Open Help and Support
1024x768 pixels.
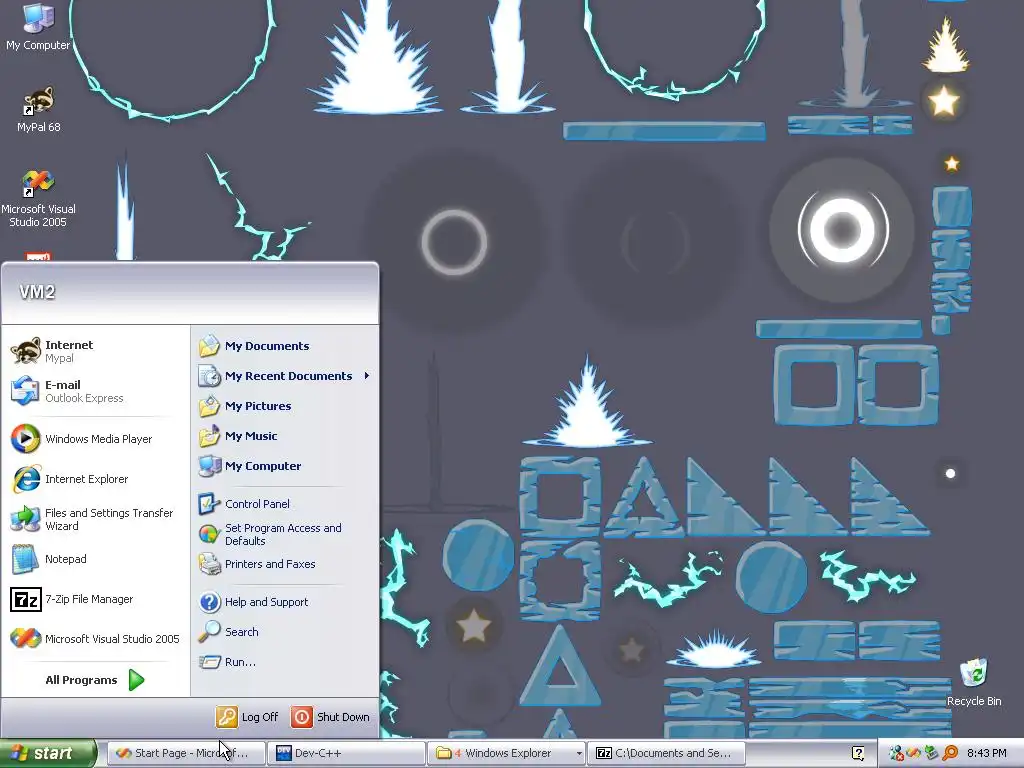pos(285,602)
